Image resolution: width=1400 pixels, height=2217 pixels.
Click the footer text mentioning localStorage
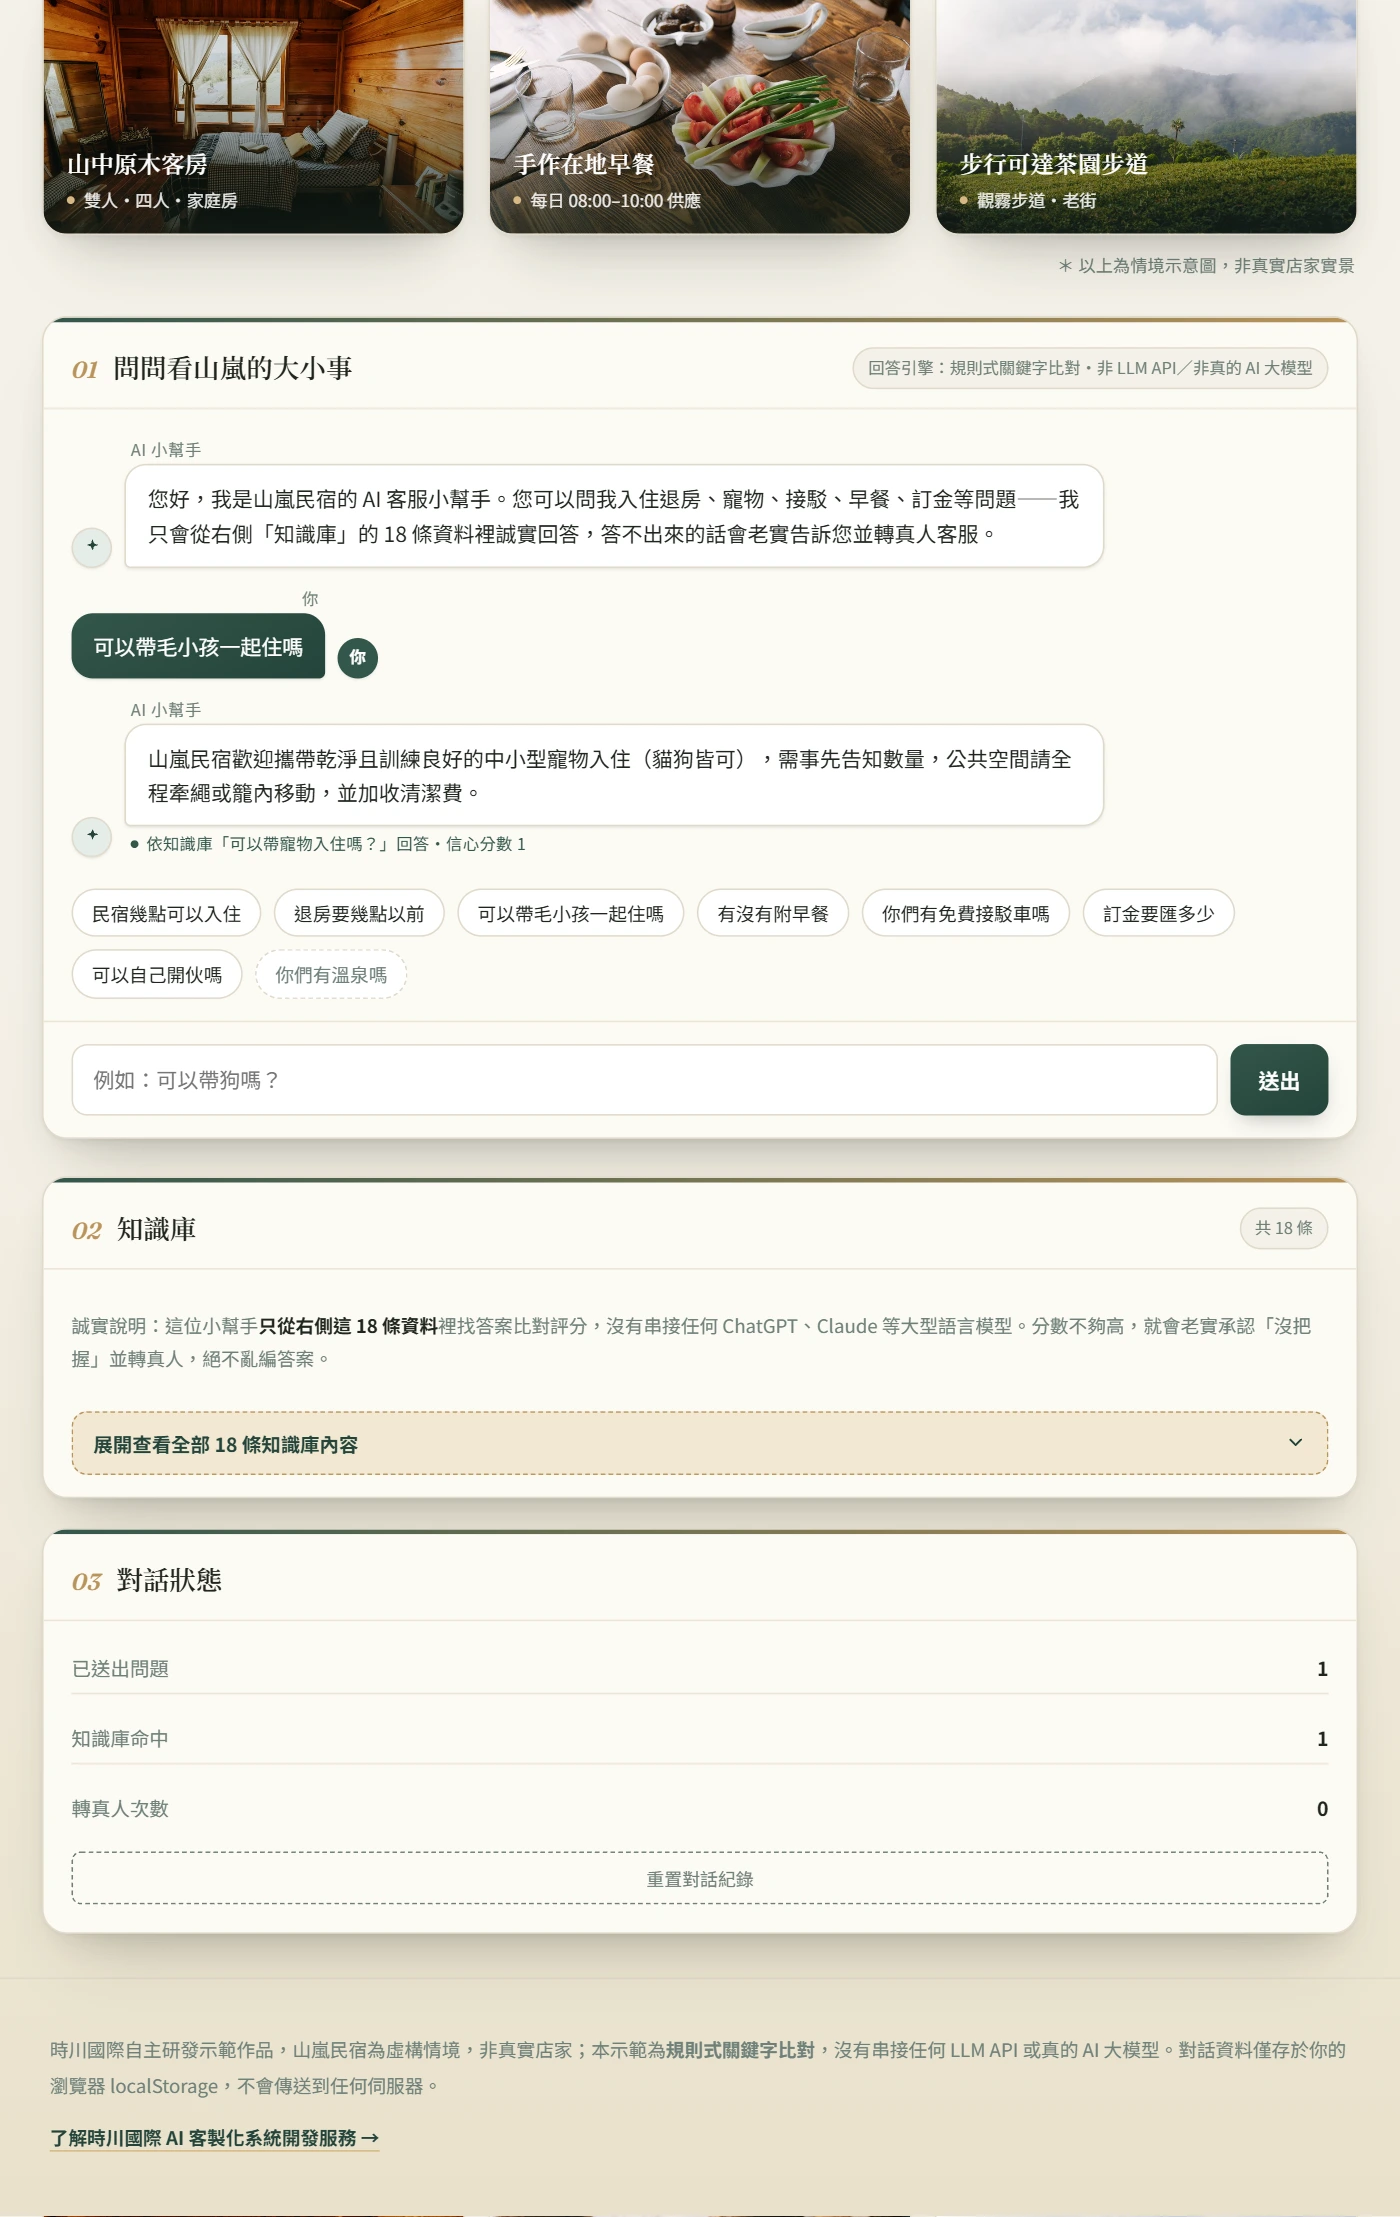coord(698,2068)
